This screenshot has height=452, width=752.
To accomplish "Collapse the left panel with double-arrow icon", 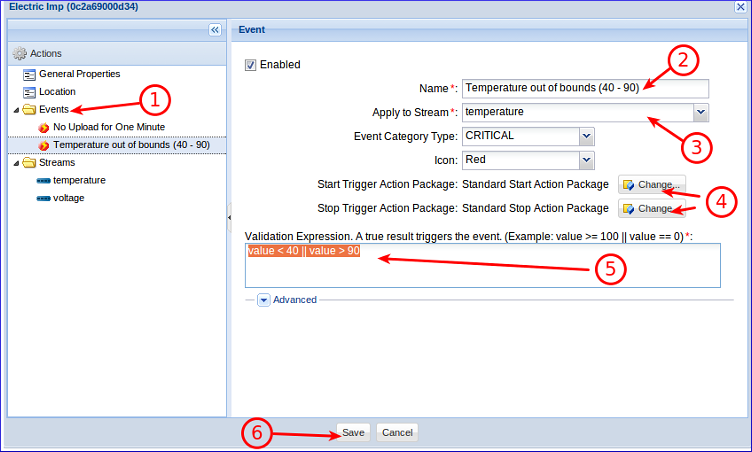I will [214, 30].
